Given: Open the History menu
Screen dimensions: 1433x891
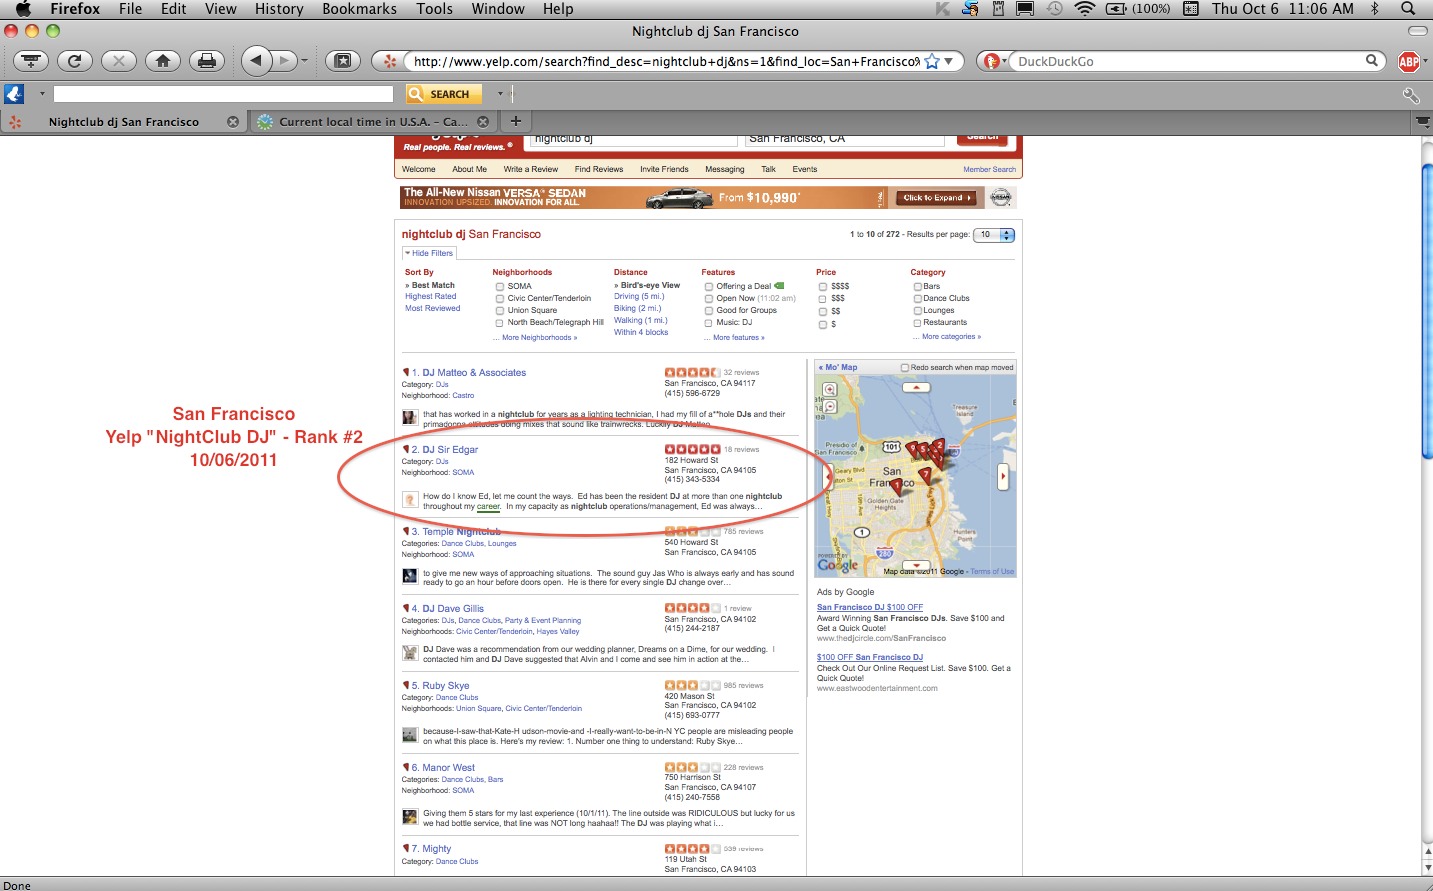Looking at the screenshot, I should click(x=279, y=9).
